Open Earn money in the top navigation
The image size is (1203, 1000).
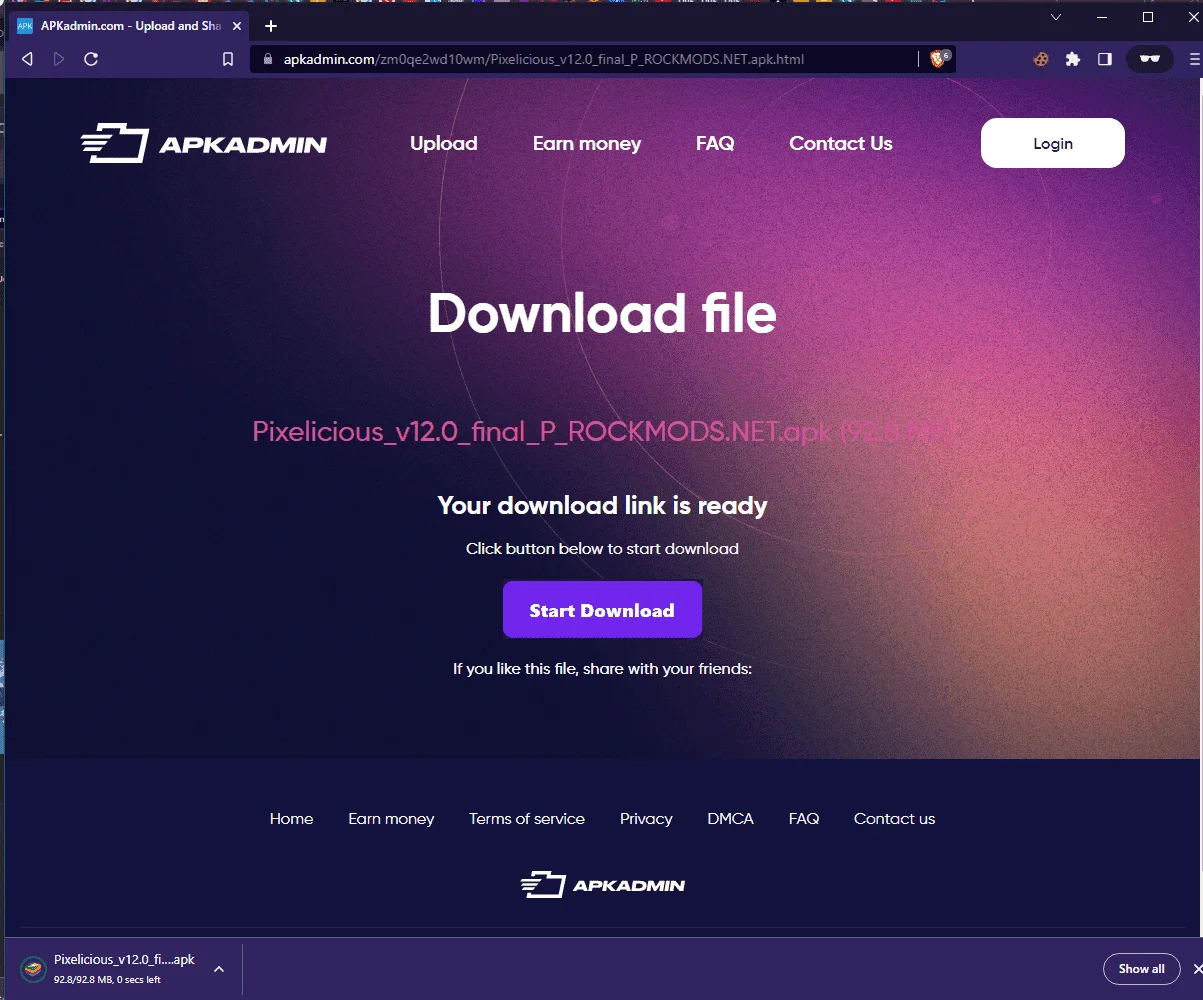587,144
